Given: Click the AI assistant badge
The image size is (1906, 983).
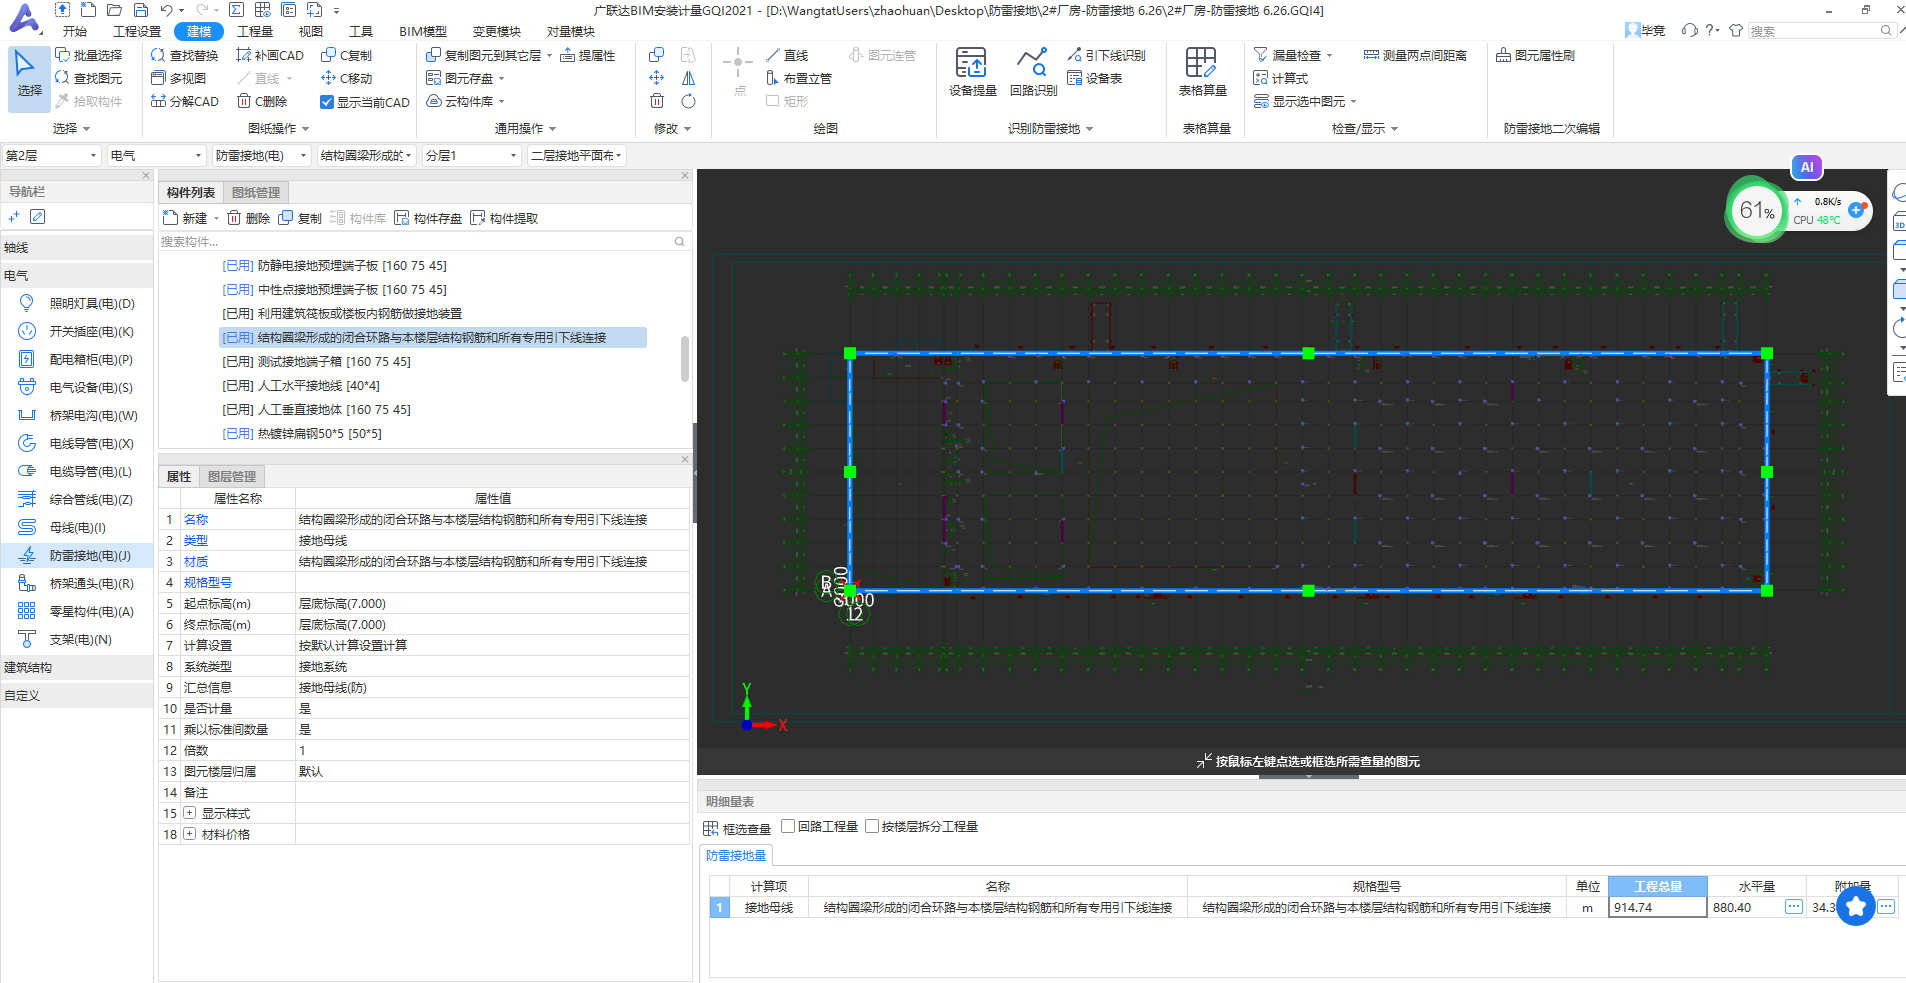Looking at the screenshot, I should tap(1807, 167).
